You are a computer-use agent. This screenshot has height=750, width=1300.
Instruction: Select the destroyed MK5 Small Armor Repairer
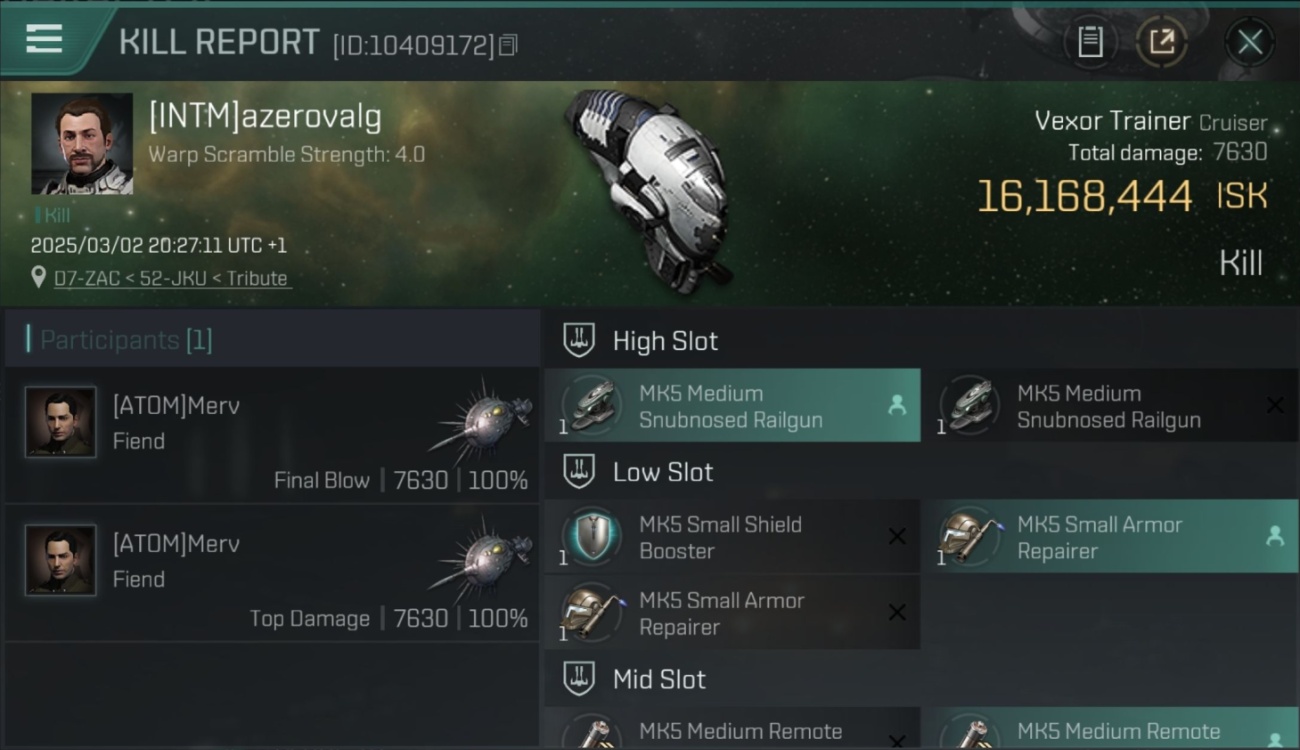(732, 613)
